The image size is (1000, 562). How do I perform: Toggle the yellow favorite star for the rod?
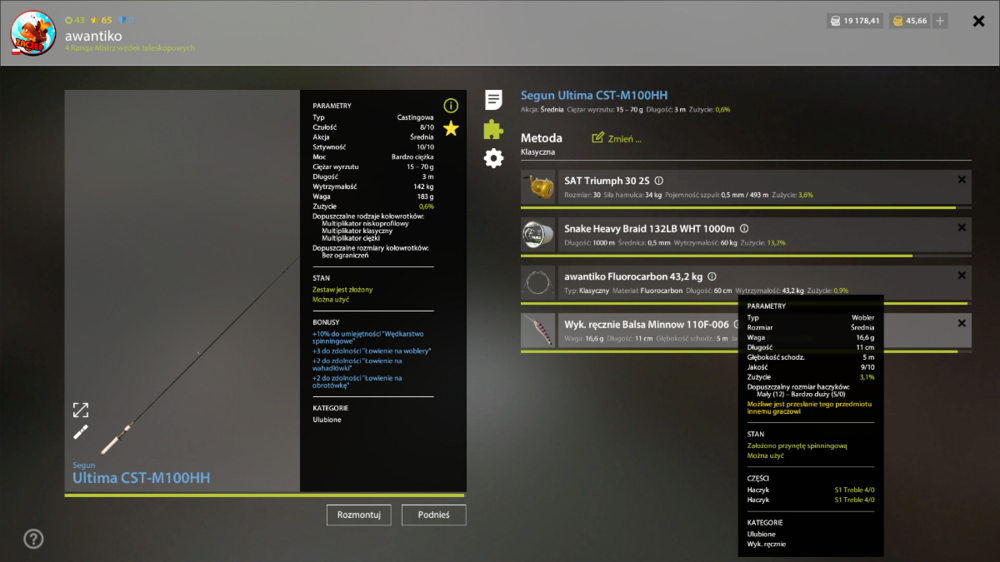click(451, 129)
